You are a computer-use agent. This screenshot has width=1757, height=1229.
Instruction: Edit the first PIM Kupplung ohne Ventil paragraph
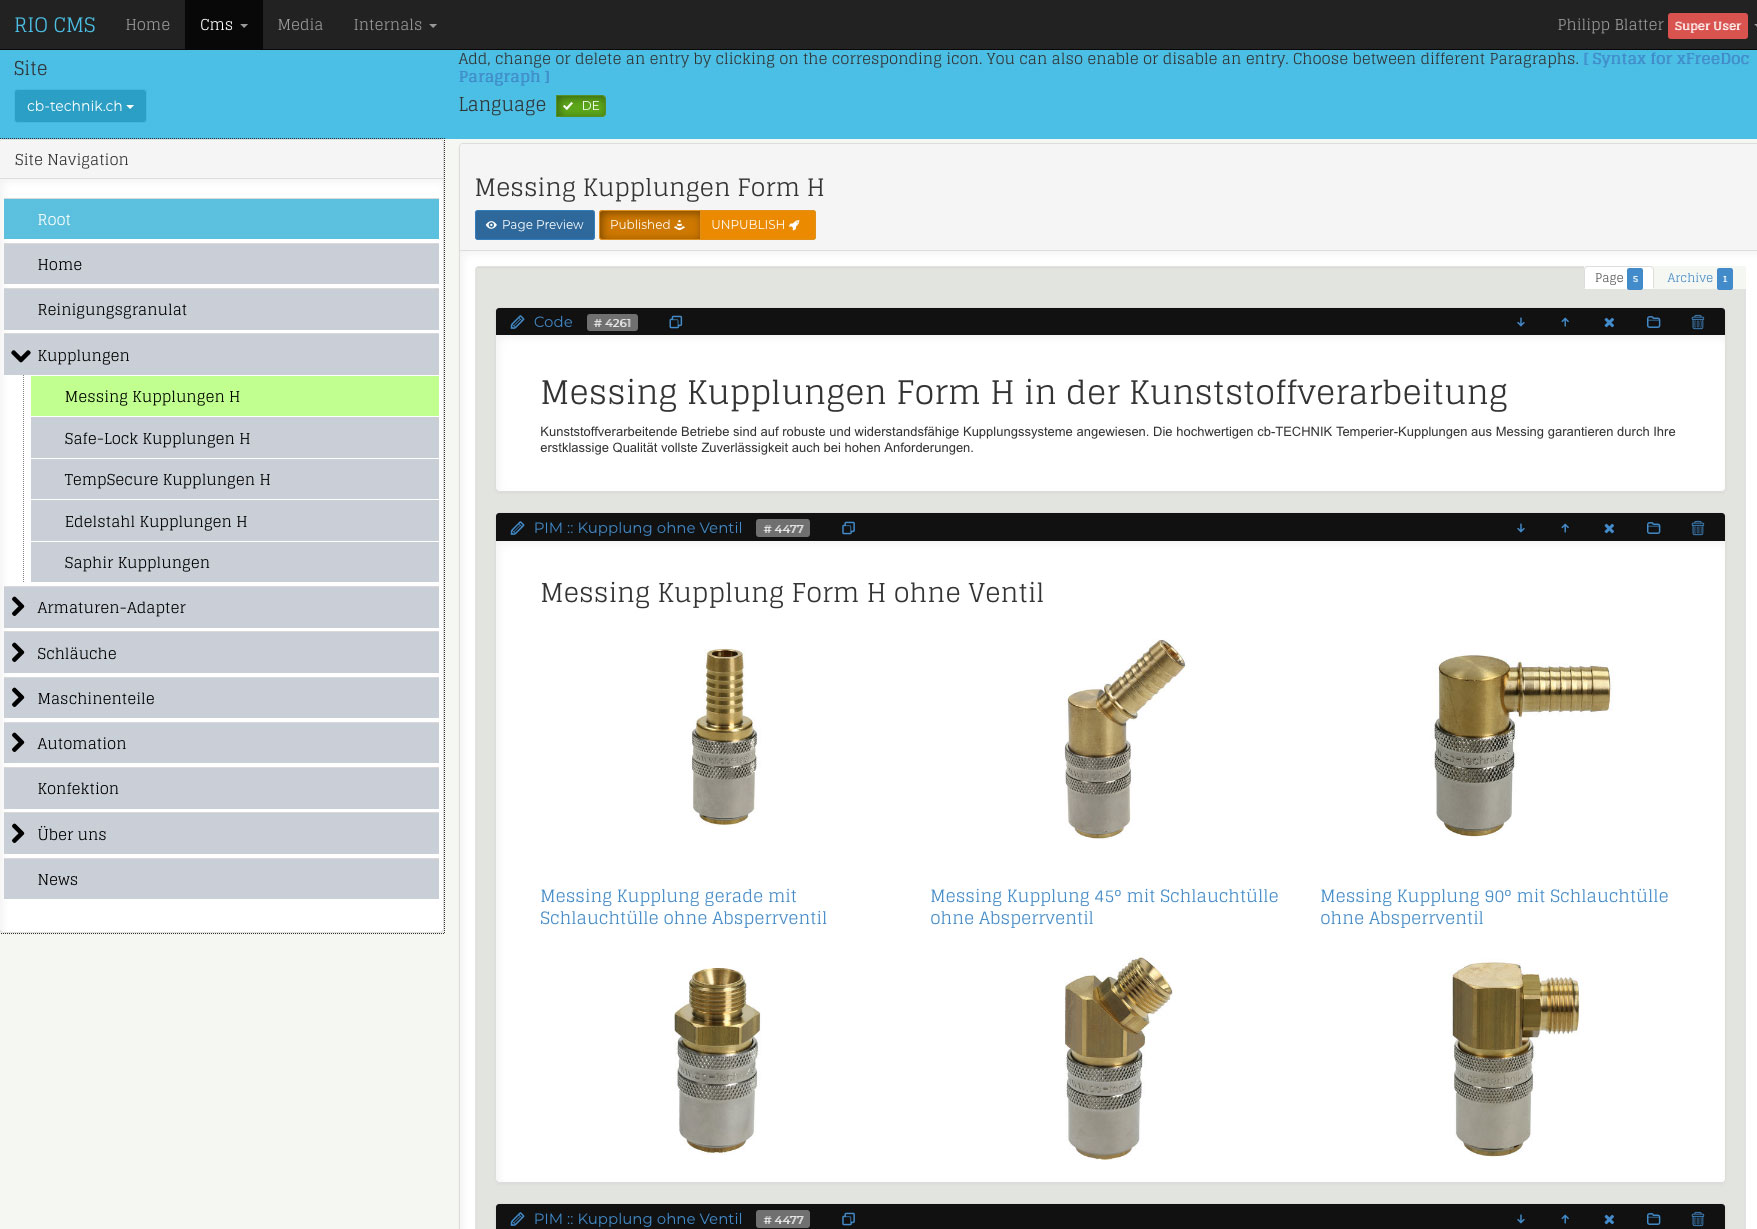517,528
